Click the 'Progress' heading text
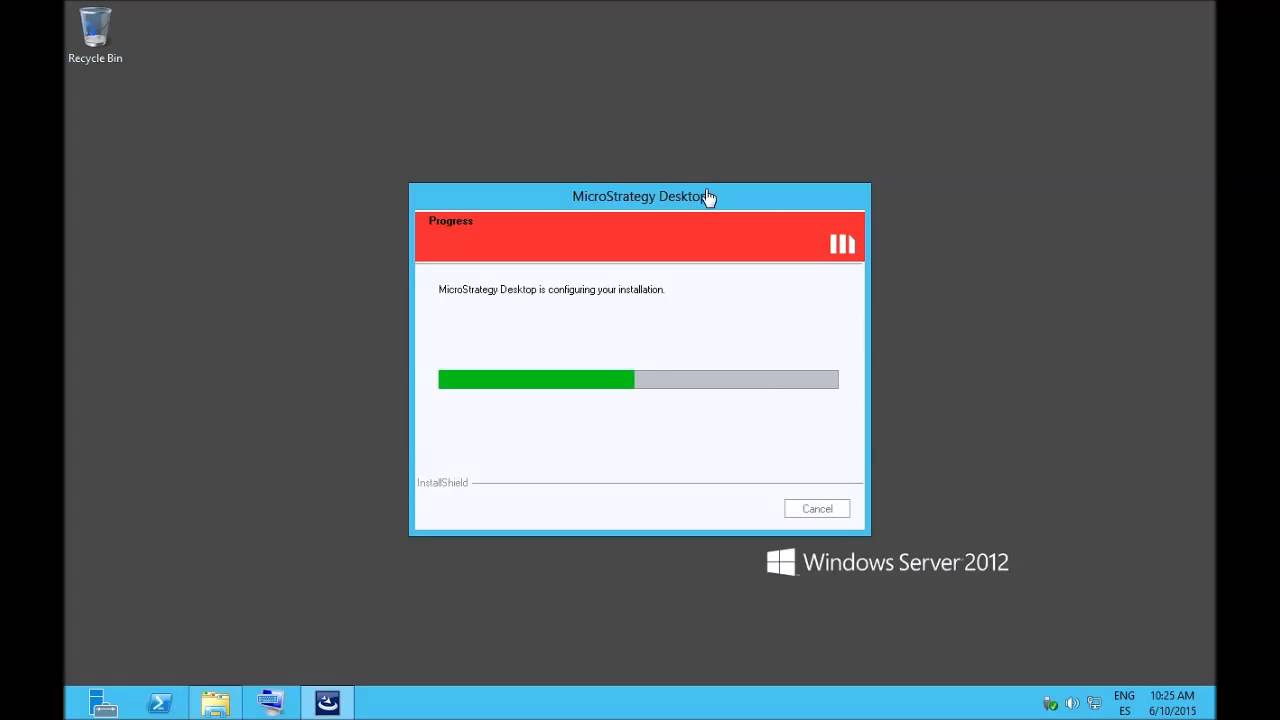 [451, 221]
